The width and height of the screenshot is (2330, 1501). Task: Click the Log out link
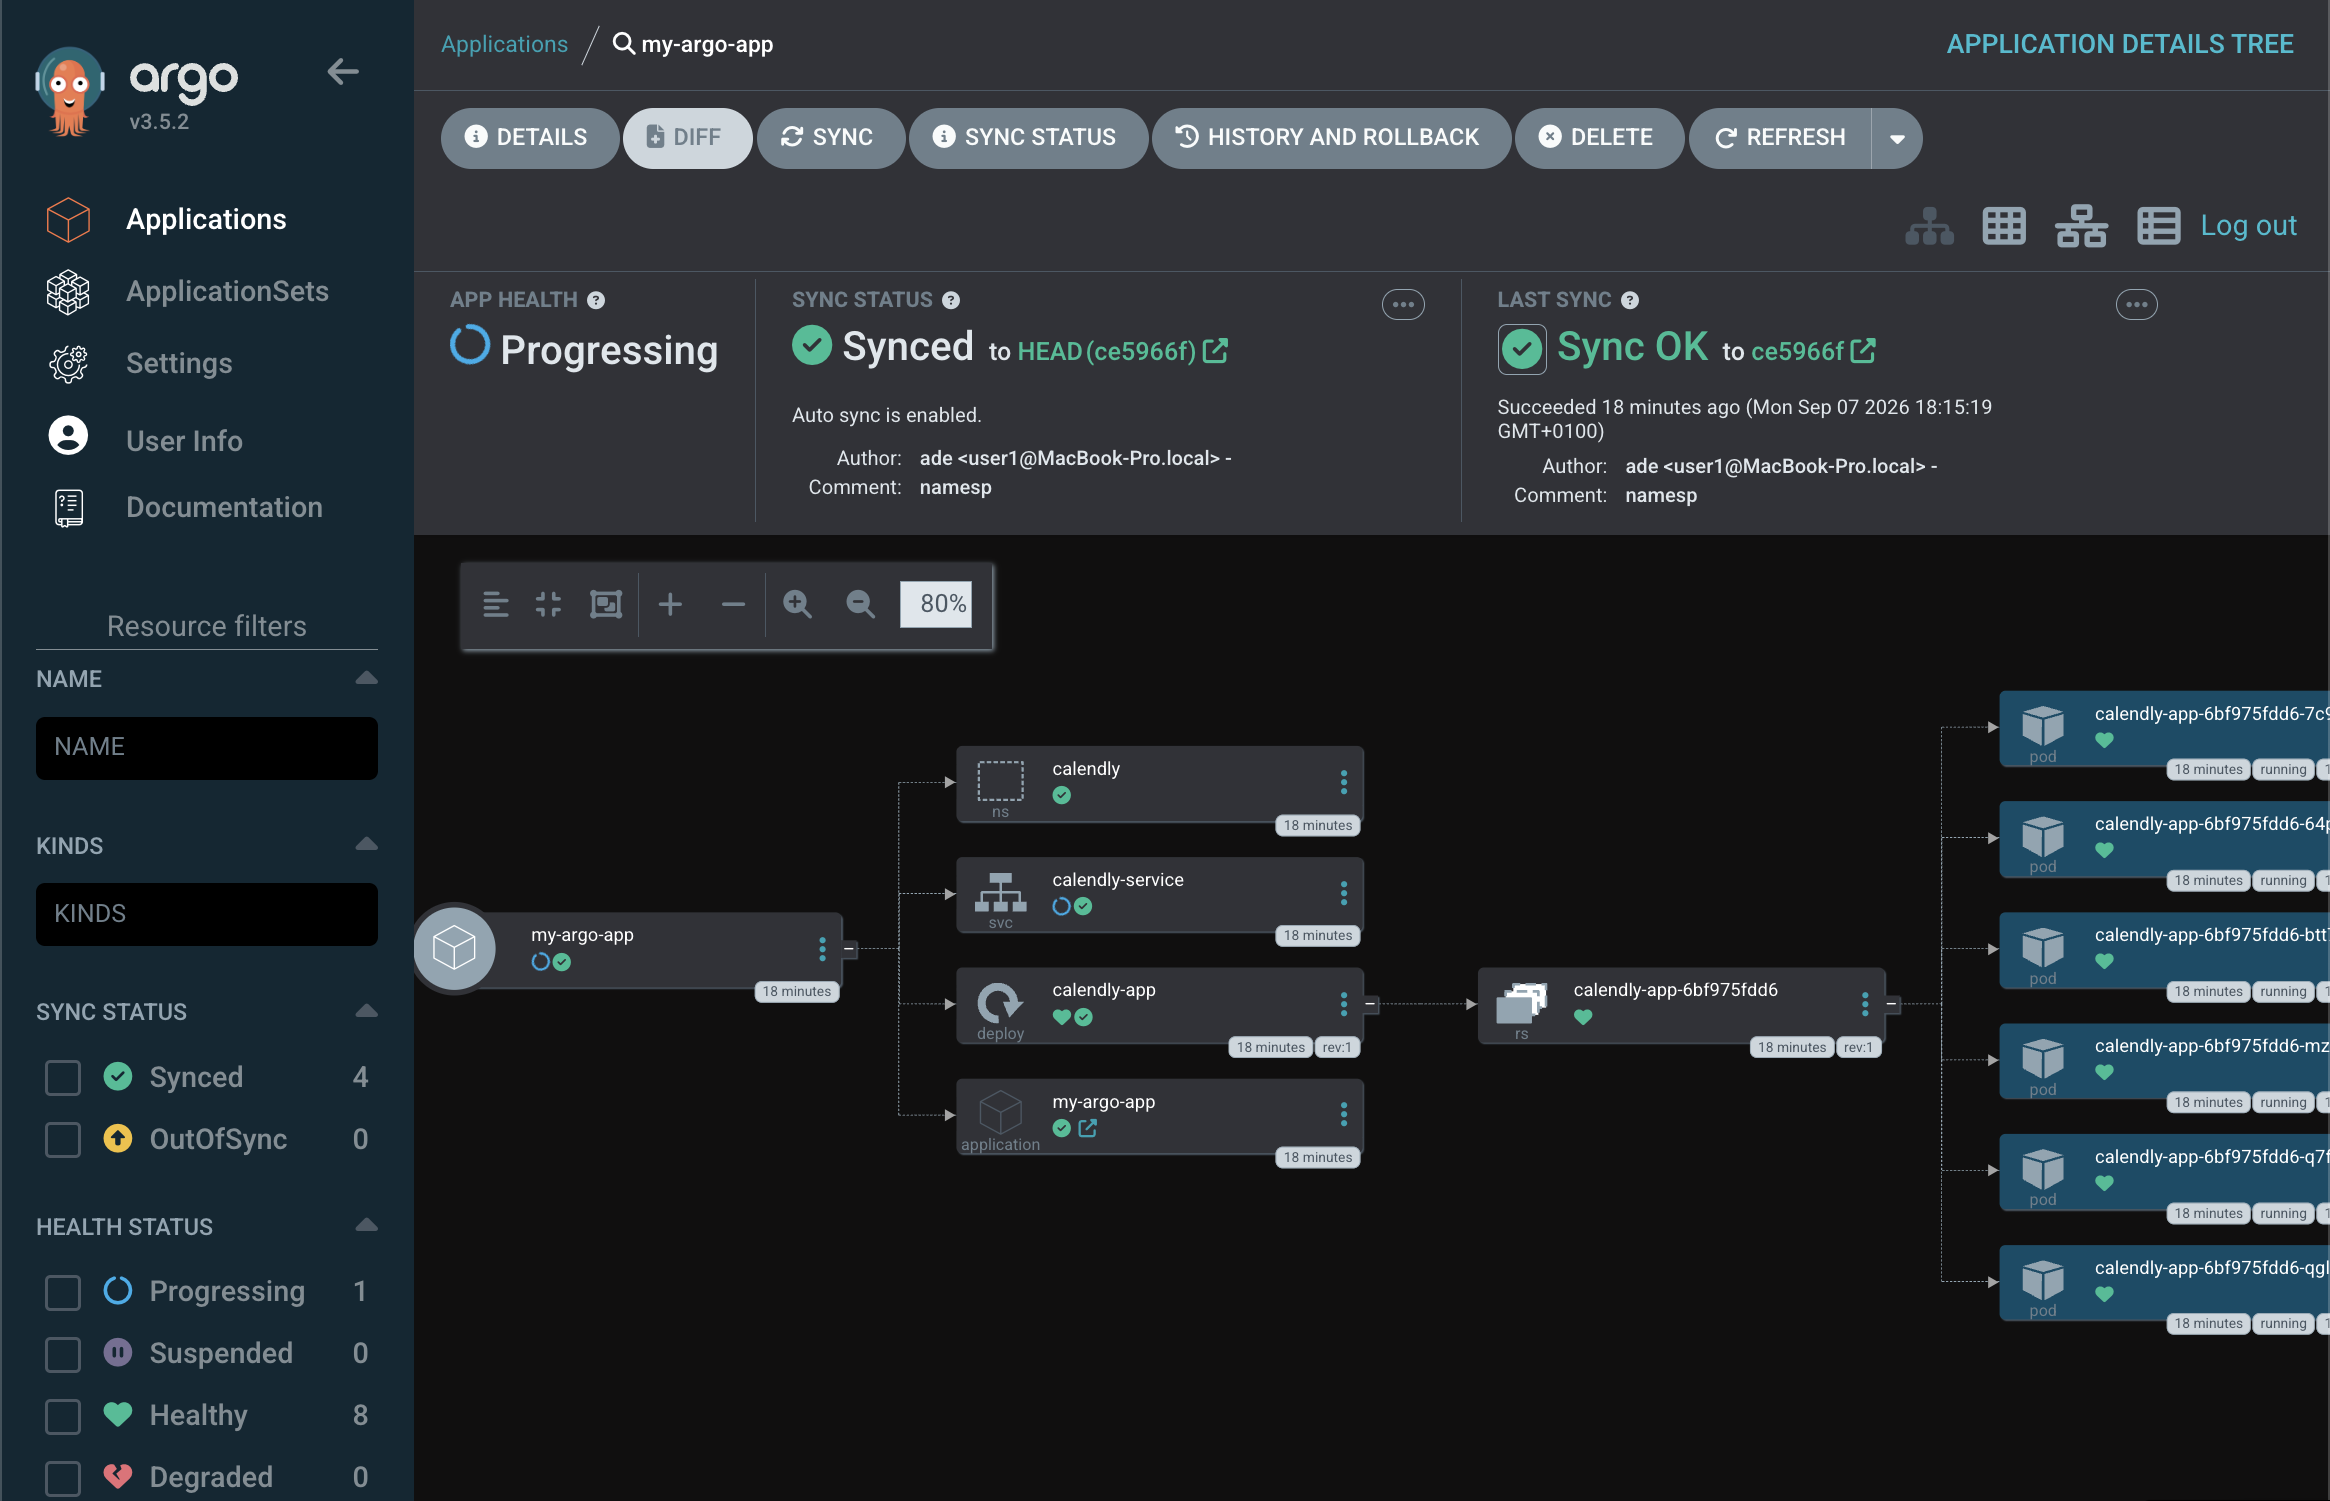tap(2248, 226)
